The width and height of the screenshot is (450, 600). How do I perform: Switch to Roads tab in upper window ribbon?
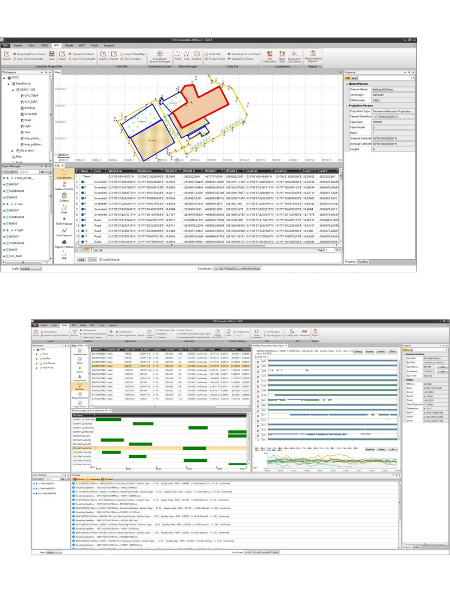point(69,45)
